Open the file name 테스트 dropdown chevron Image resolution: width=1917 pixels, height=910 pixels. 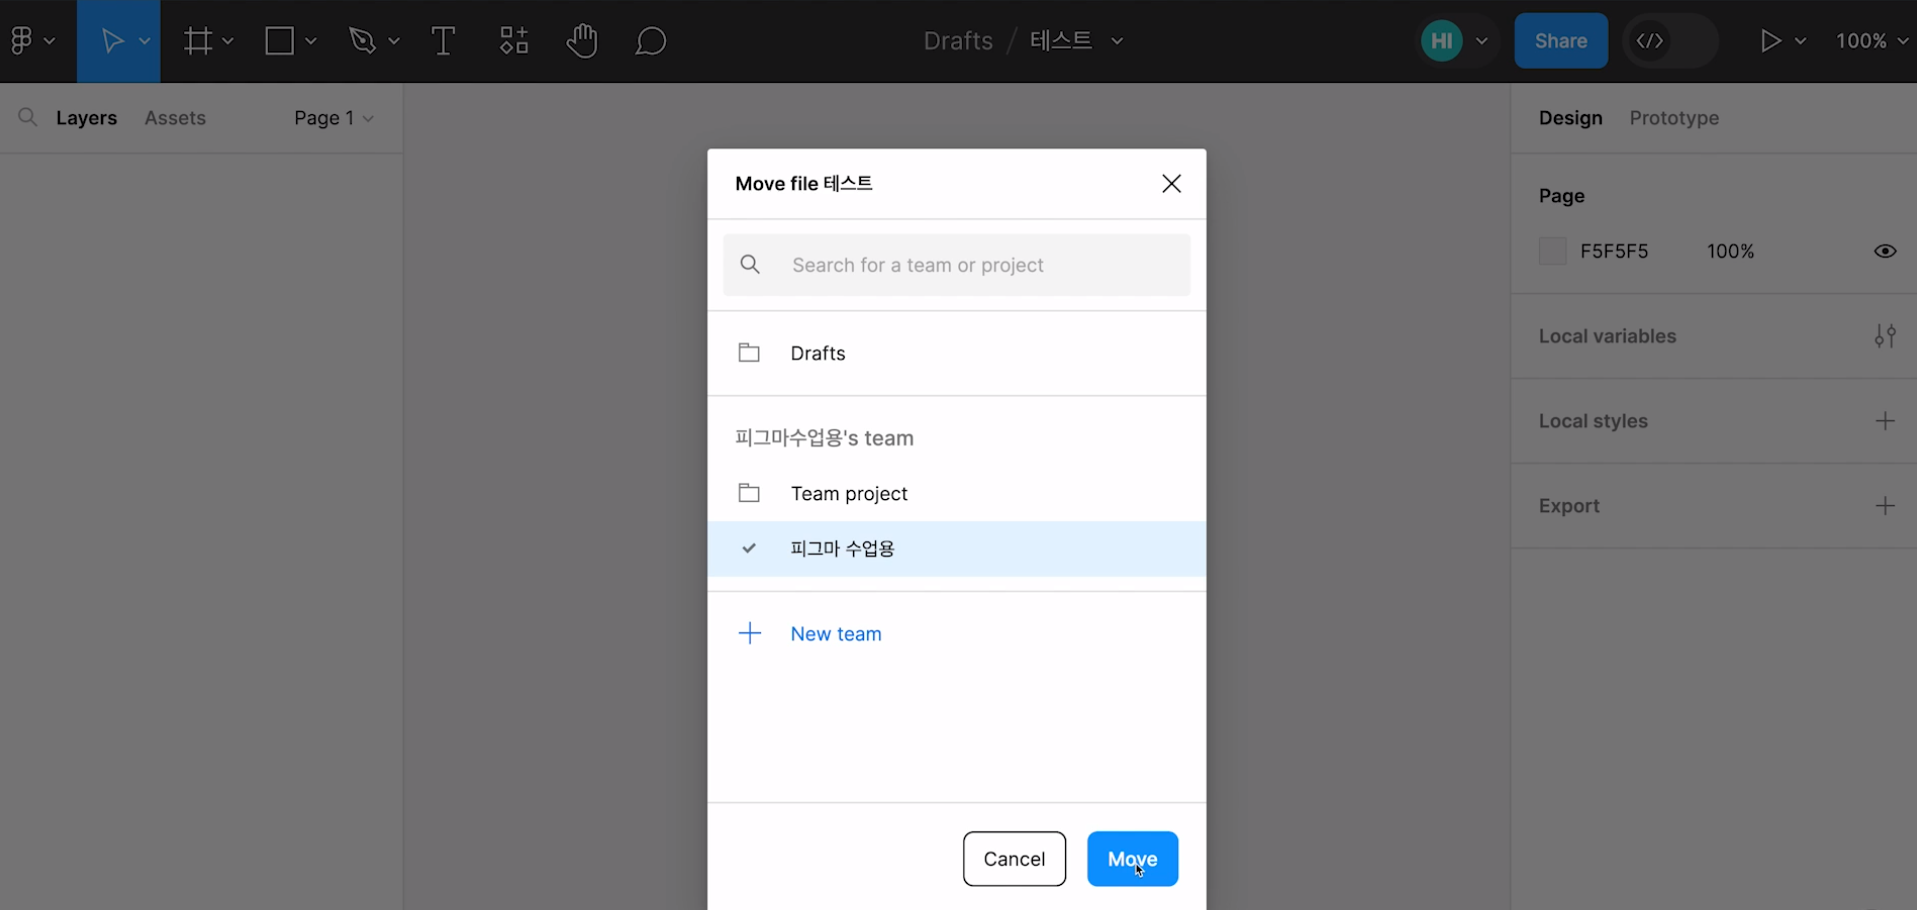point(1118,41)
